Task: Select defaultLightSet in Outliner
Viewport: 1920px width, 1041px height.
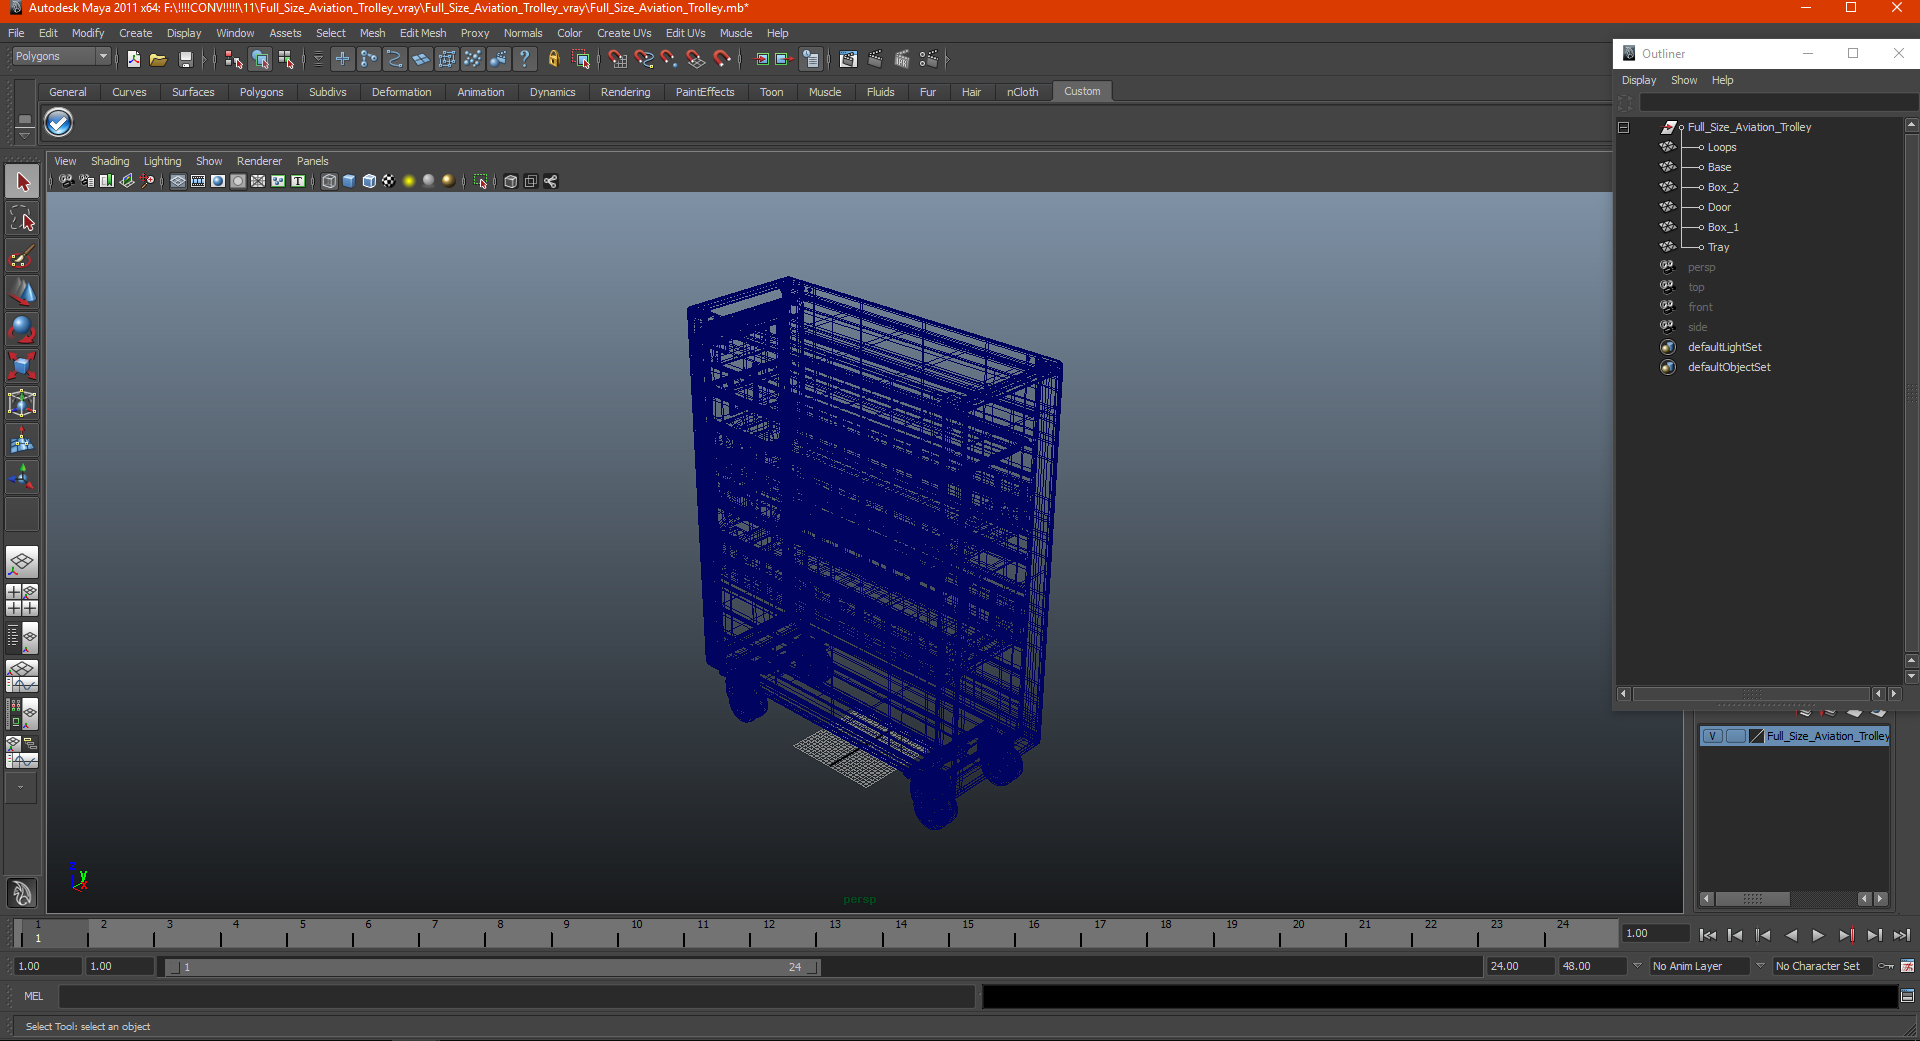Action: pos(1725,347)
